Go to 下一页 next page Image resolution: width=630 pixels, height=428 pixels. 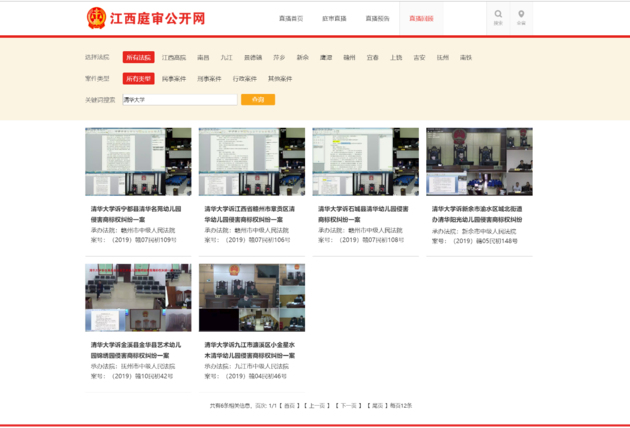click(348, 405)
